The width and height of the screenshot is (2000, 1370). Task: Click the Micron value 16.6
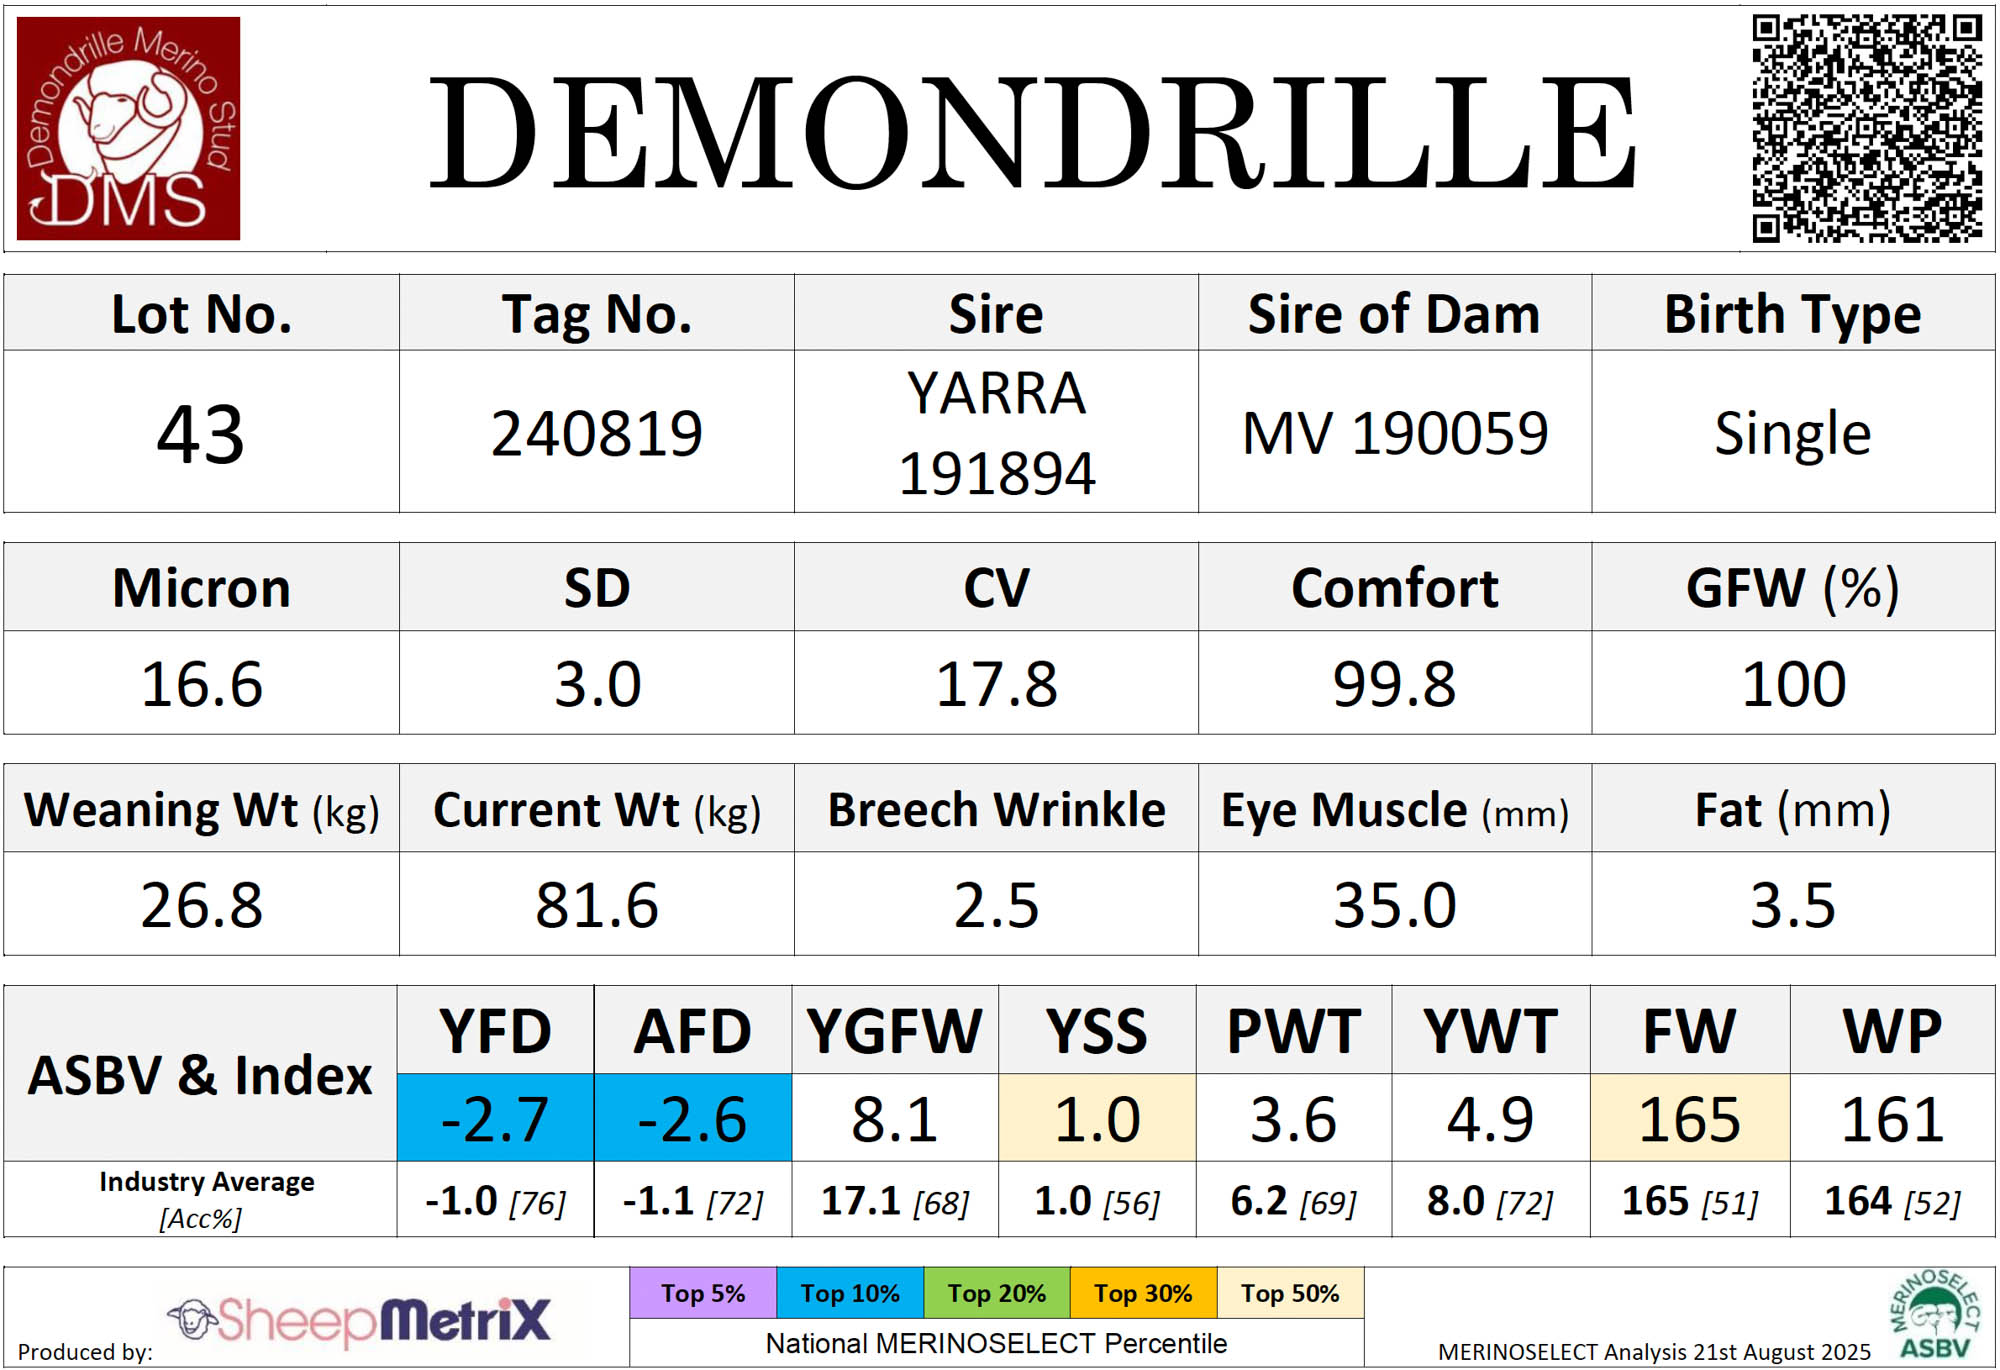201,684
